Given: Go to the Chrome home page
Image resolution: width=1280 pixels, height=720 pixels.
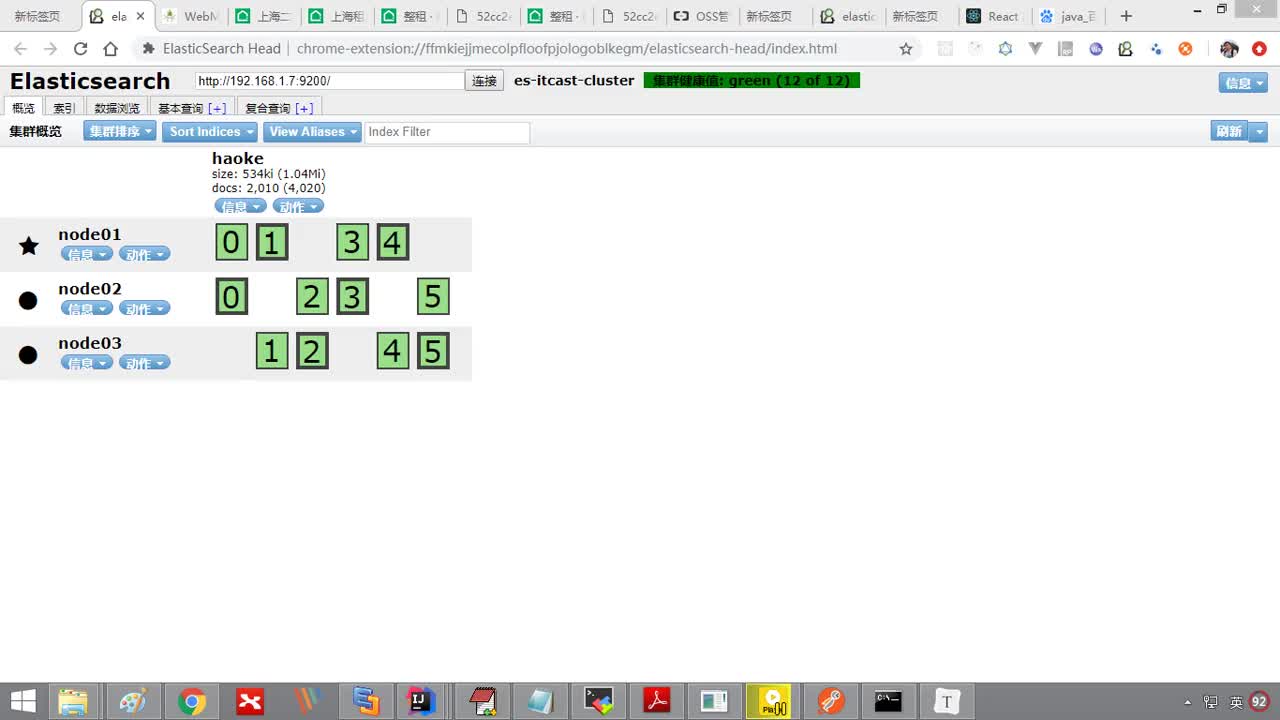Looking at the screenshot, I should coord(111,48).
